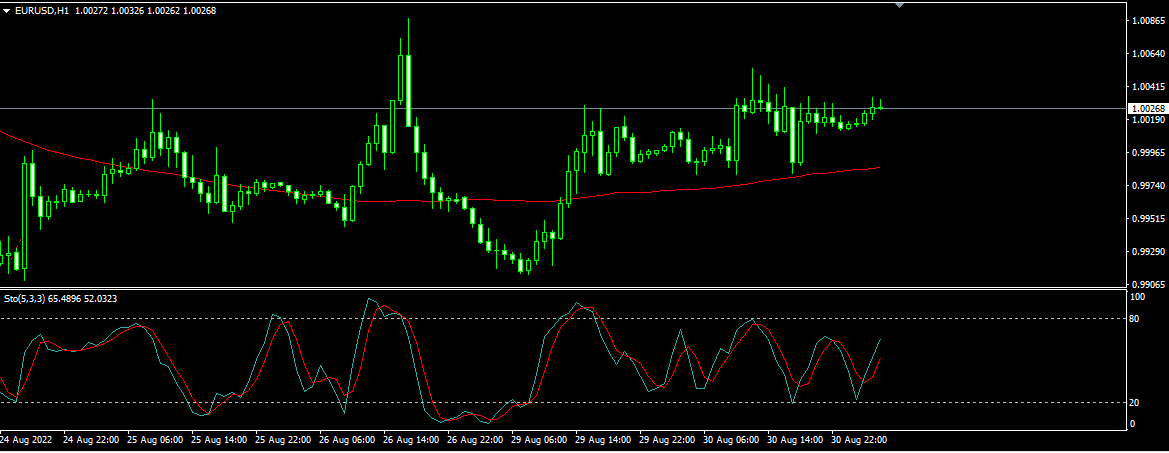Click time label 24 Aug 22:00

coord(91,440)
